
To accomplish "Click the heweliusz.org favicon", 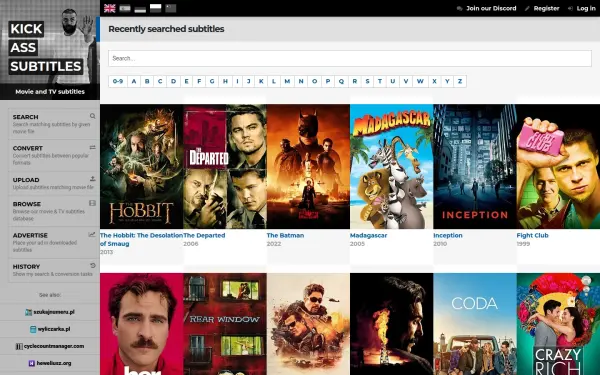I will click(32, 363).
